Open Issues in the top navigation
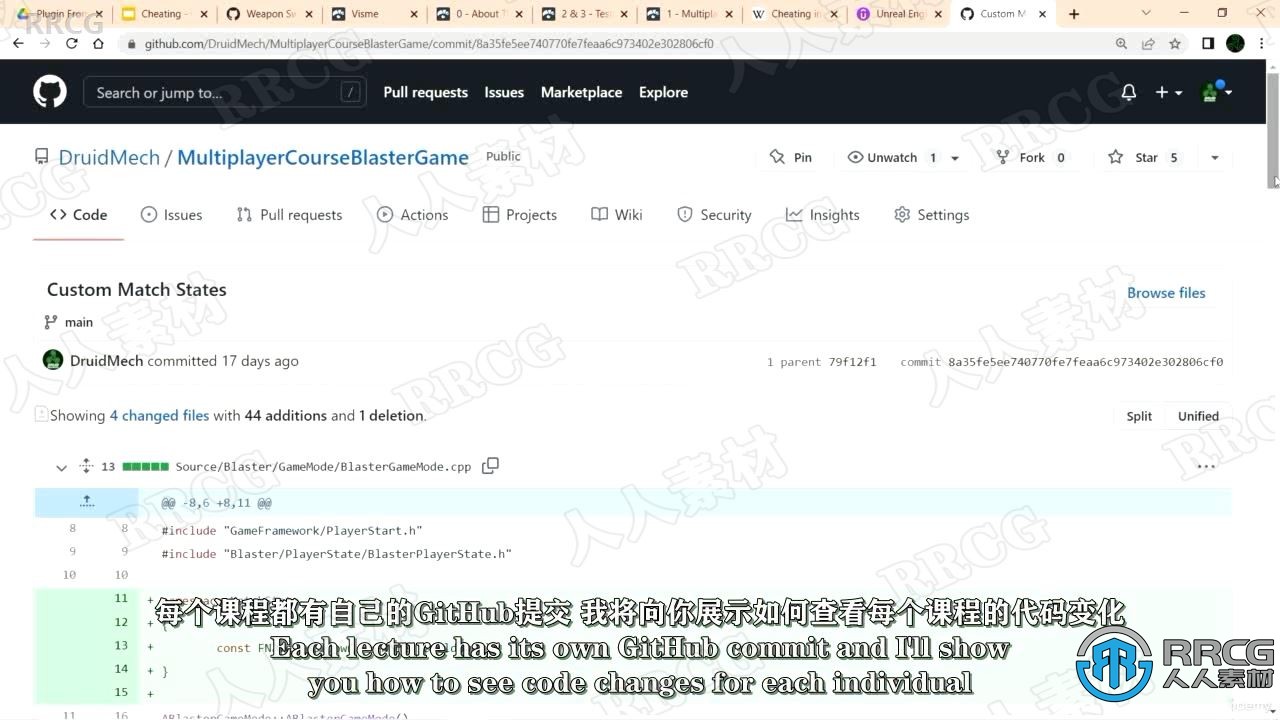 (504, 92)
